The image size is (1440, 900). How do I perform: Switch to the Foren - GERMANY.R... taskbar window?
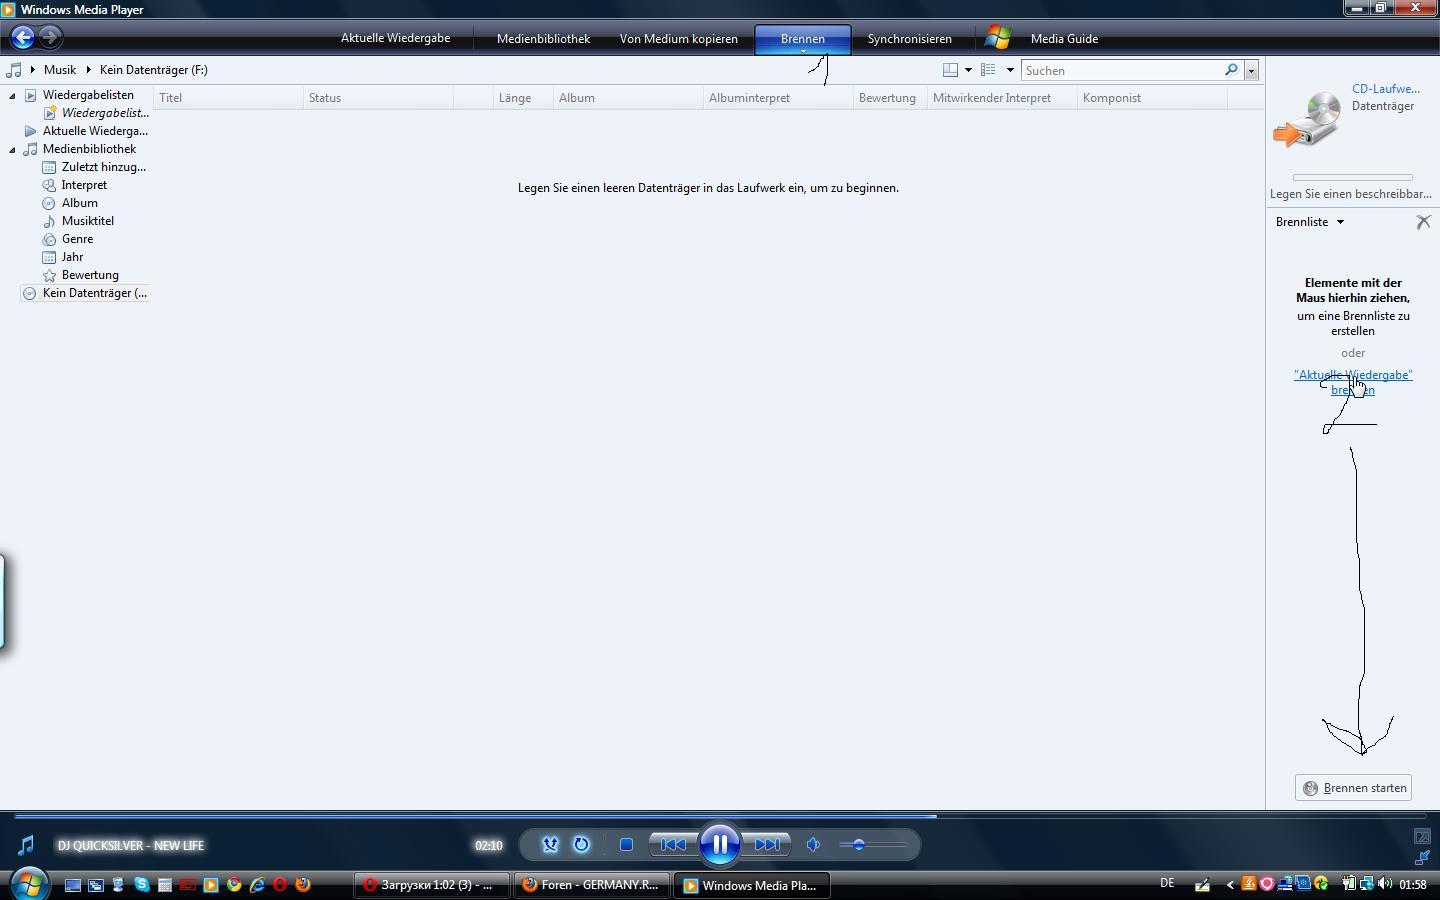(591, 885)
